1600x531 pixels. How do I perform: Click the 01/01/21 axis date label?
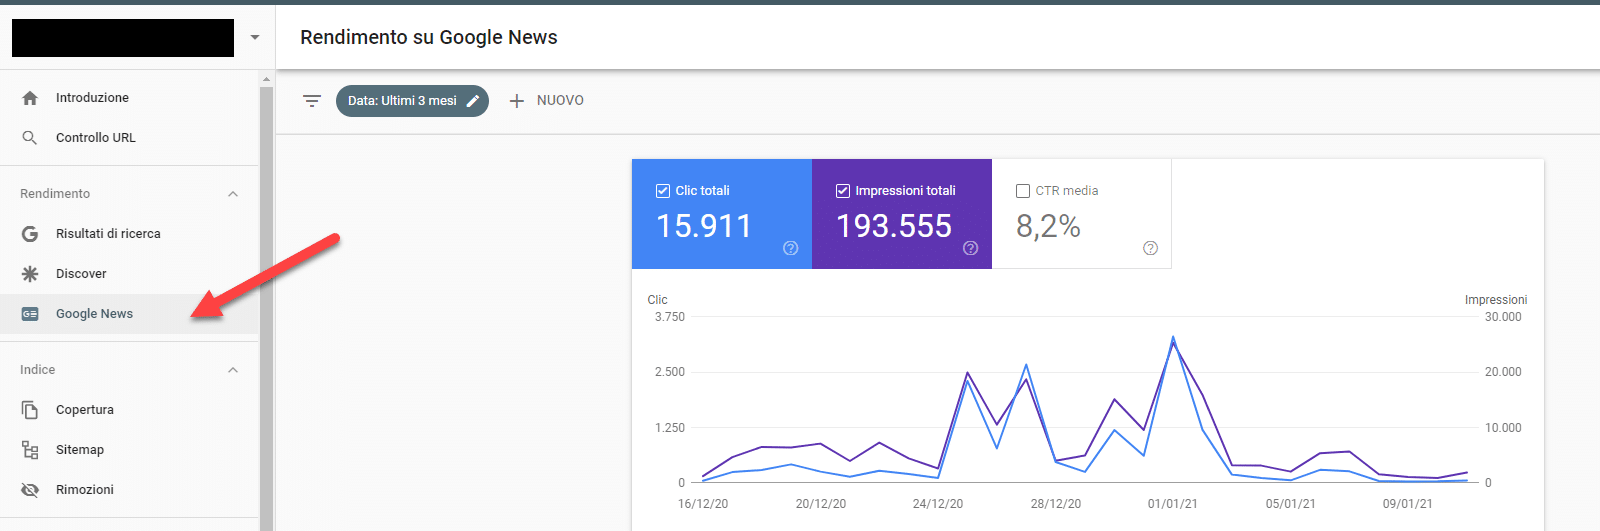tap(1173, 504)
